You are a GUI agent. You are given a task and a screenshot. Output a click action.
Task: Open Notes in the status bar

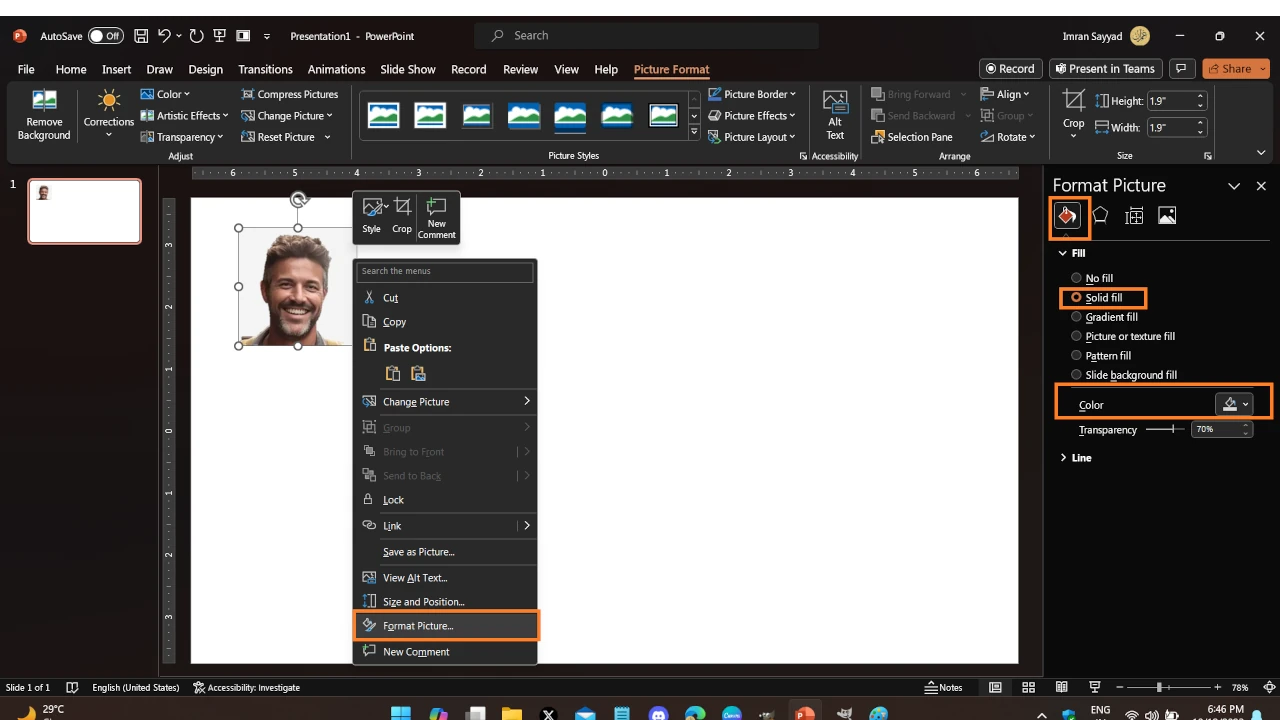click(943, 688)
